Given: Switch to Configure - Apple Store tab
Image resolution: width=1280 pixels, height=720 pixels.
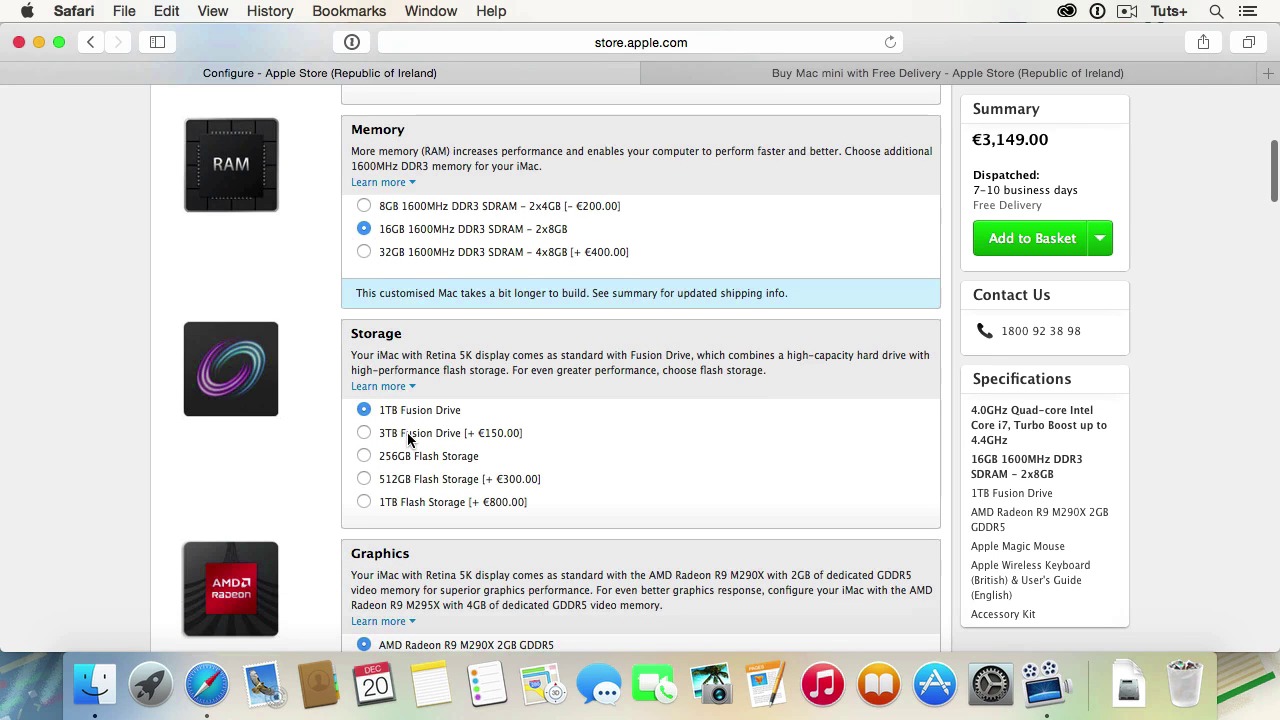Looking at the screenshot, I should point(320,73).
